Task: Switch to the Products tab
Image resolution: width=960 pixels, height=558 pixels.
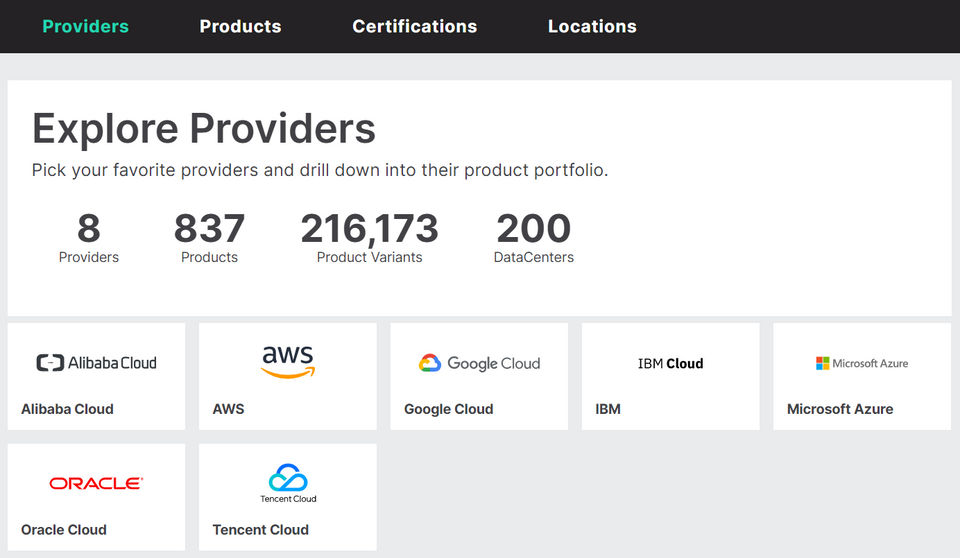Action: [240, 26]
